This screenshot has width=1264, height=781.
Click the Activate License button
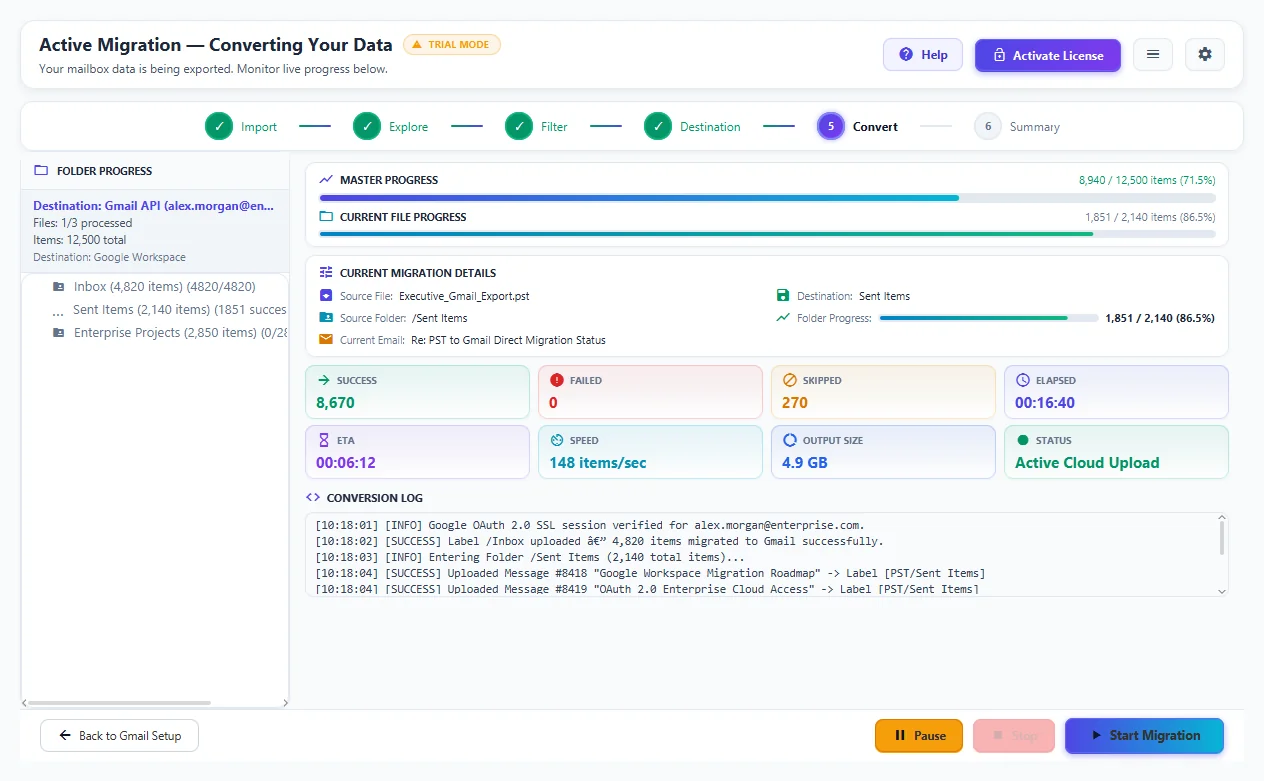pos(1048,55)
